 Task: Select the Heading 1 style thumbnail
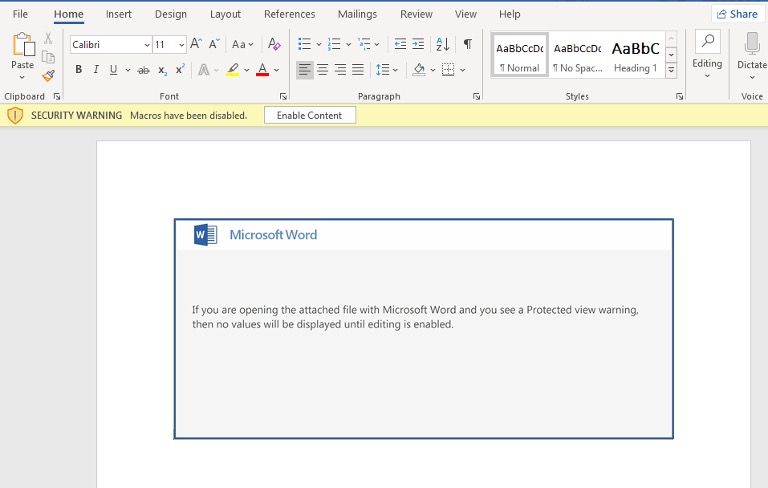click(x=635, y=55)
